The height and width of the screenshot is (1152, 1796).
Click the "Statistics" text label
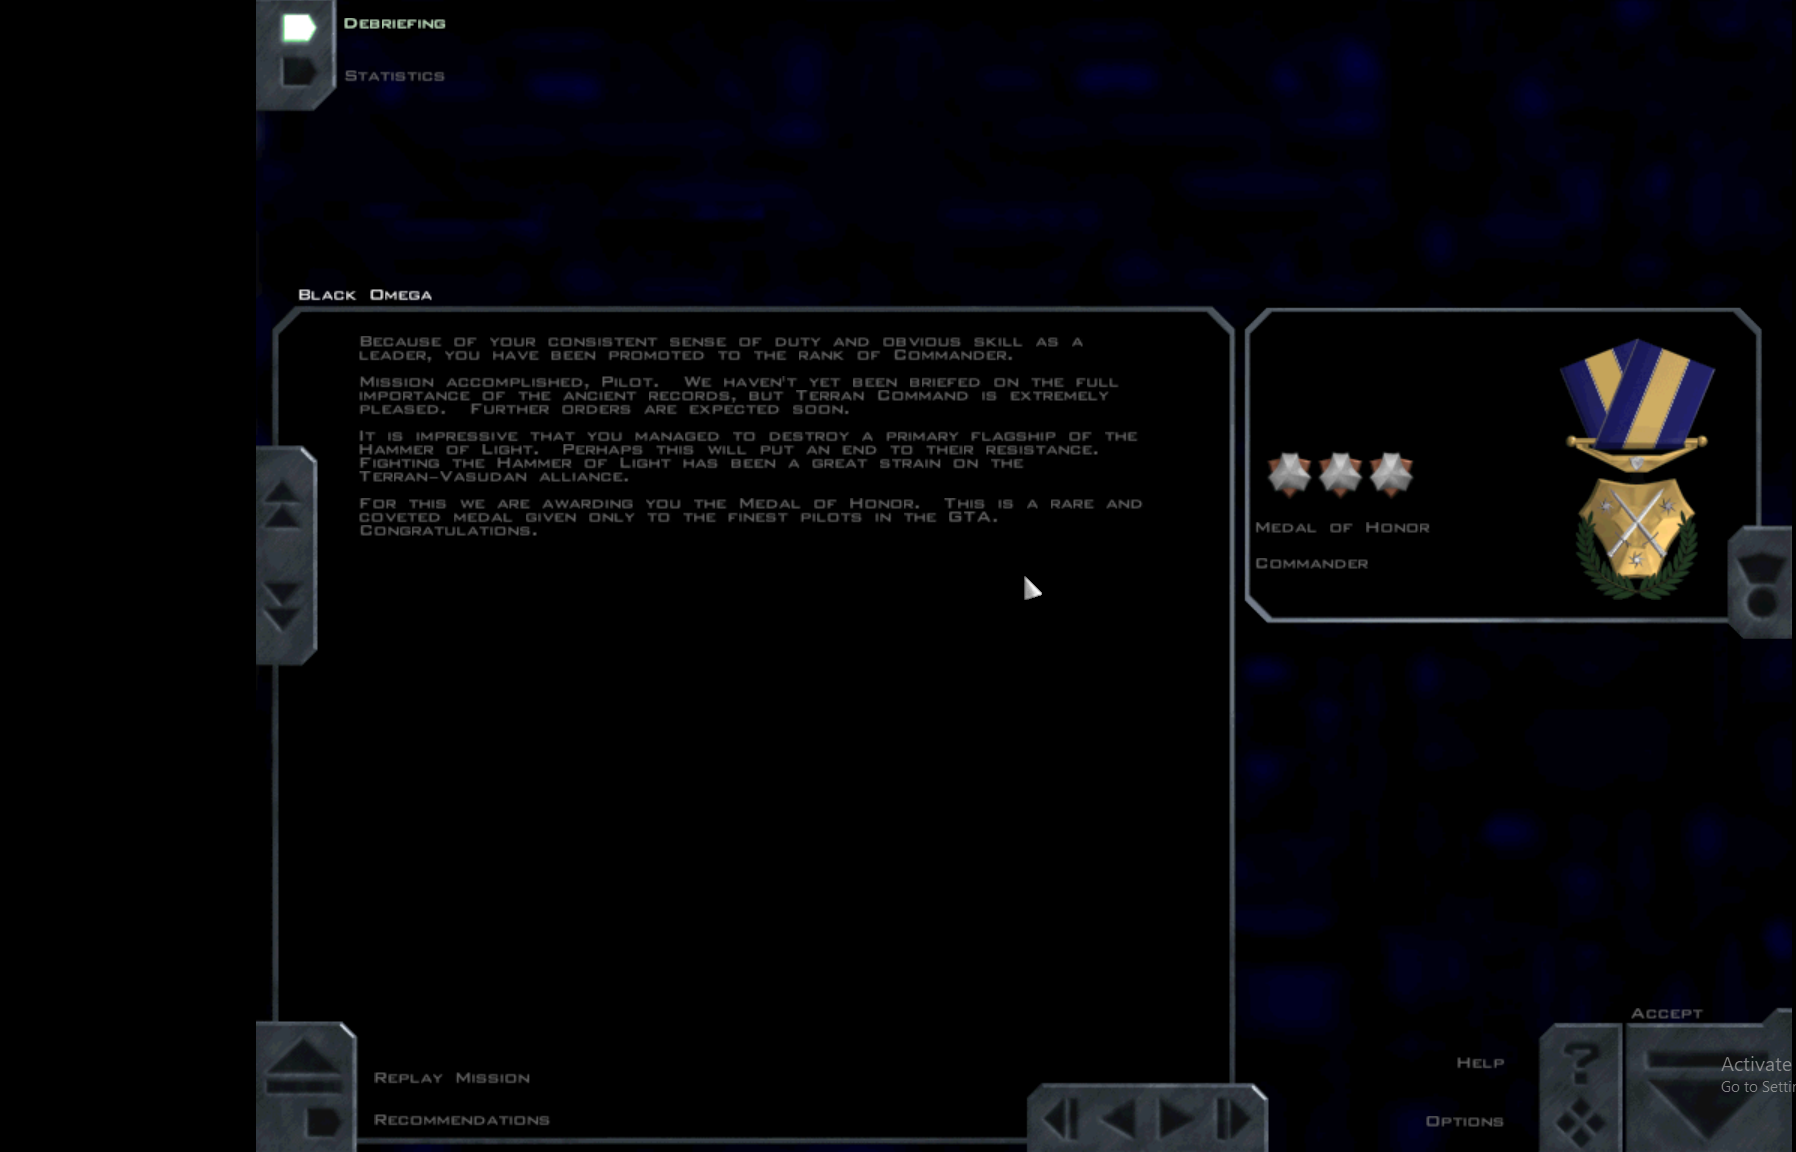pyautogui.click(x=395, y=76)
